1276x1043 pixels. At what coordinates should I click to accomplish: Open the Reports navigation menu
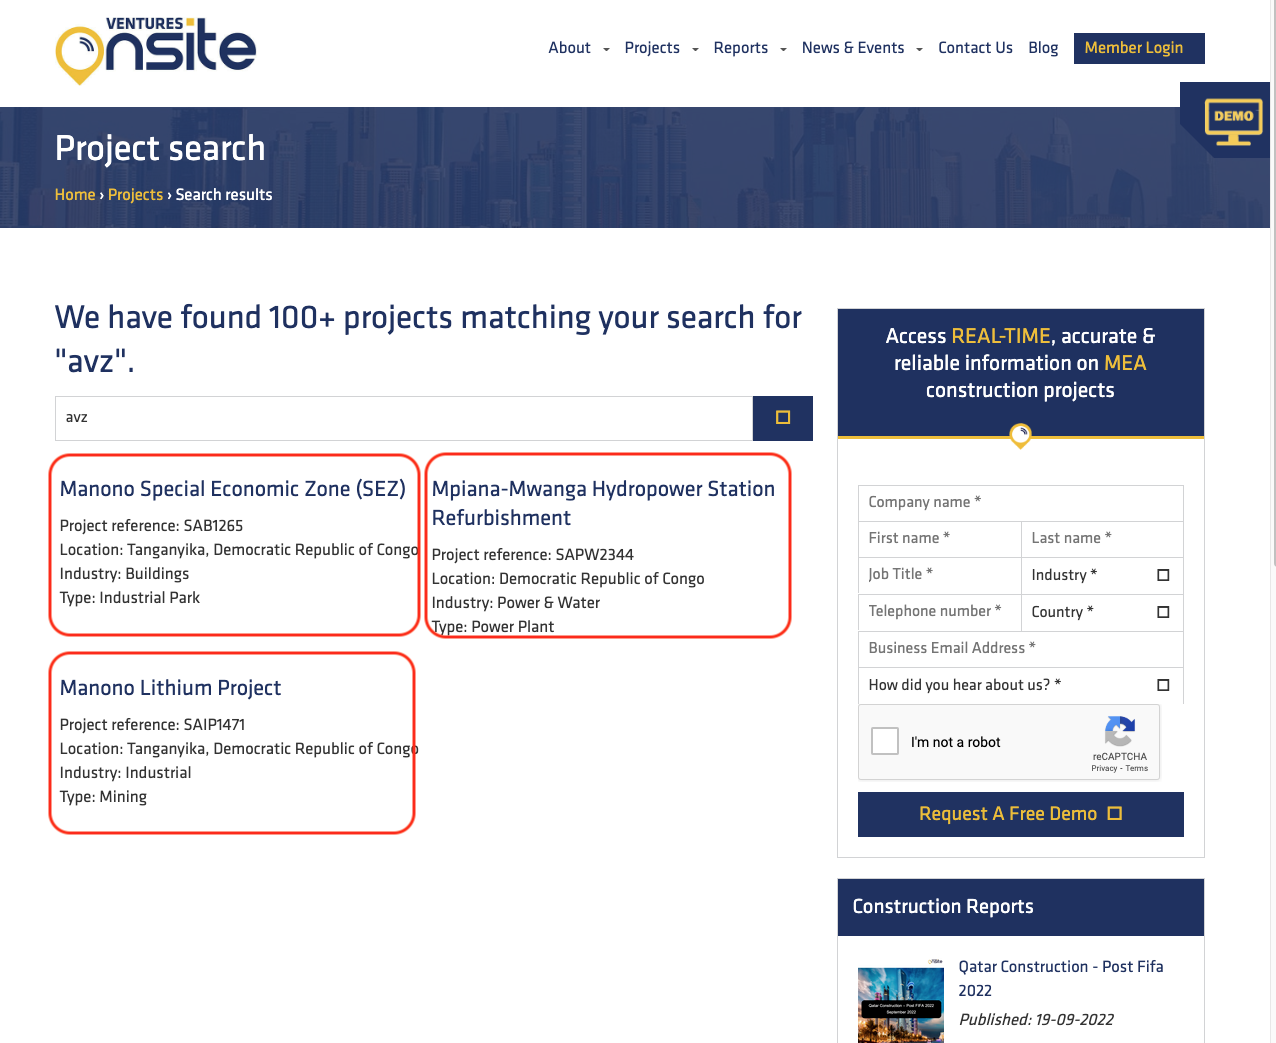tap(749, 48)
